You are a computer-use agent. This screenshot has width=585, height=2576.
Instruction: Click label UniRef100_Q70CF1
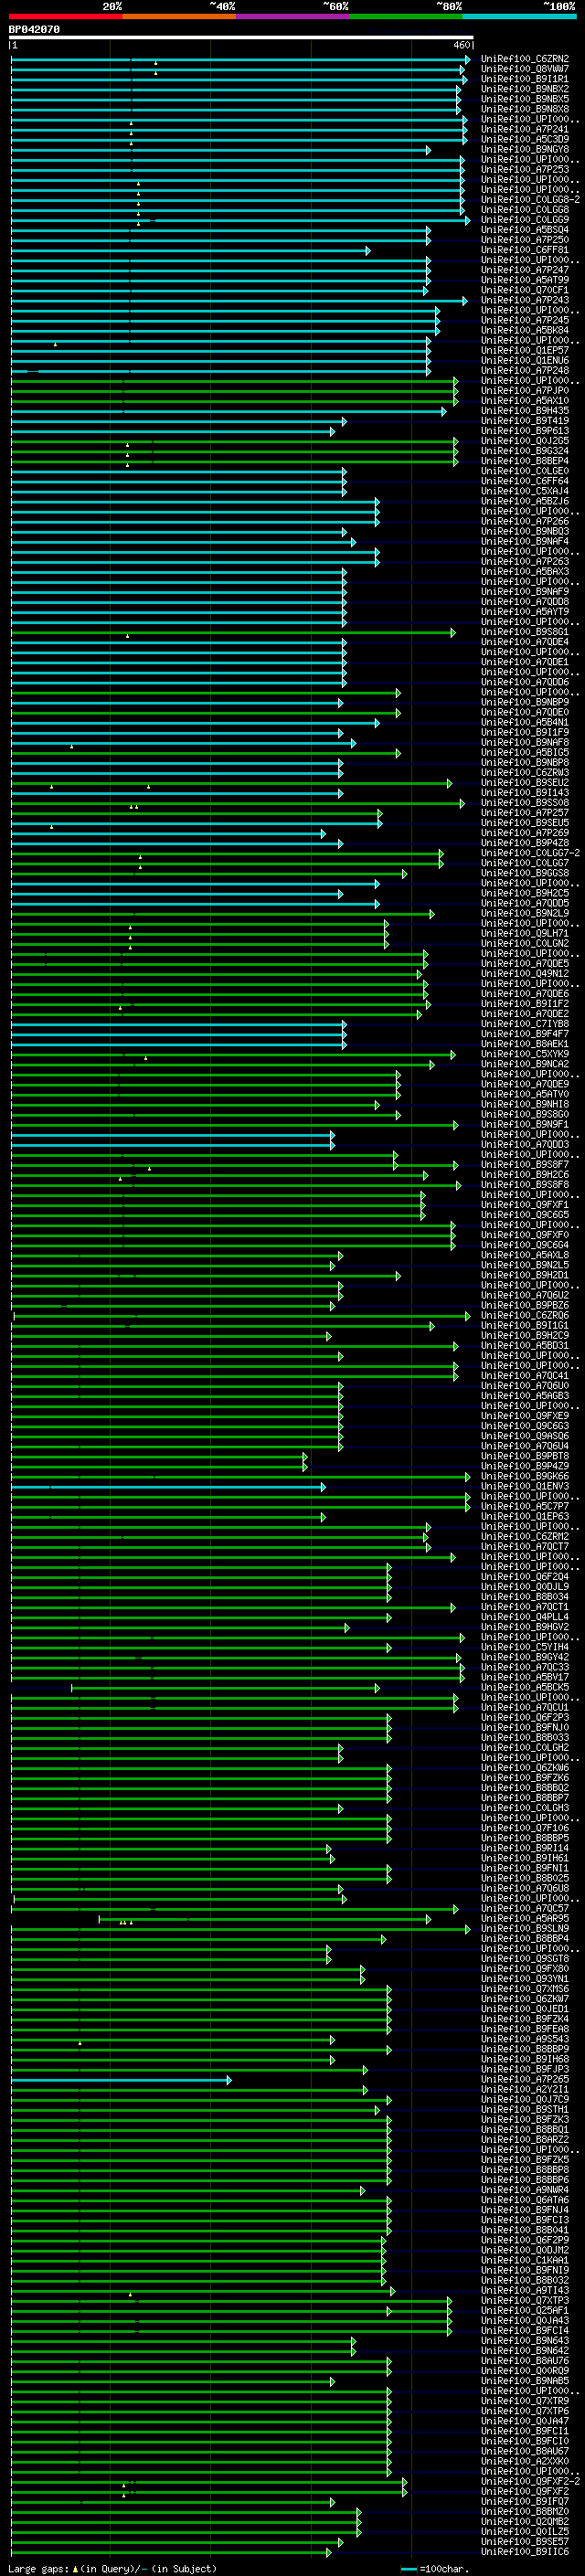pyautogui.click(x=525, y=290)
